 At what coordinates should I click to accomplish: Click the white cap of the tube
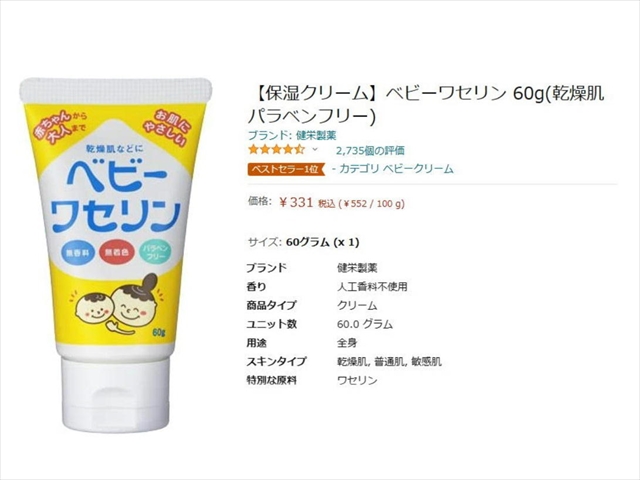pyautogui.click(x=116, y=395)
